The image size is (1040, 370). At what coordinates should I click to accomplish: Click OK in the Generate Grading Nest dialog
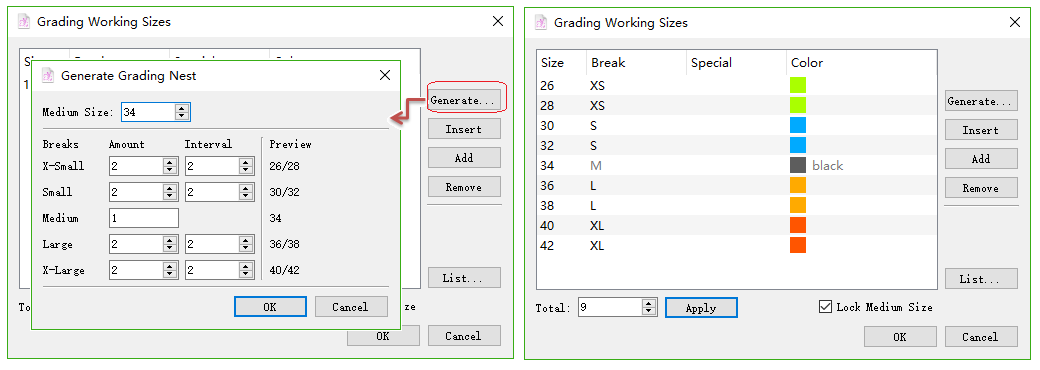coord(270,307)
